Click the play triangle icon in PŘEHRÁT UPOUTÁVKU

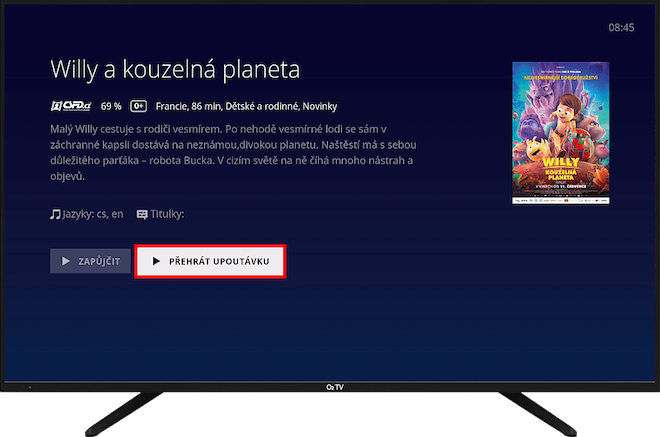(x=156, y=261)
